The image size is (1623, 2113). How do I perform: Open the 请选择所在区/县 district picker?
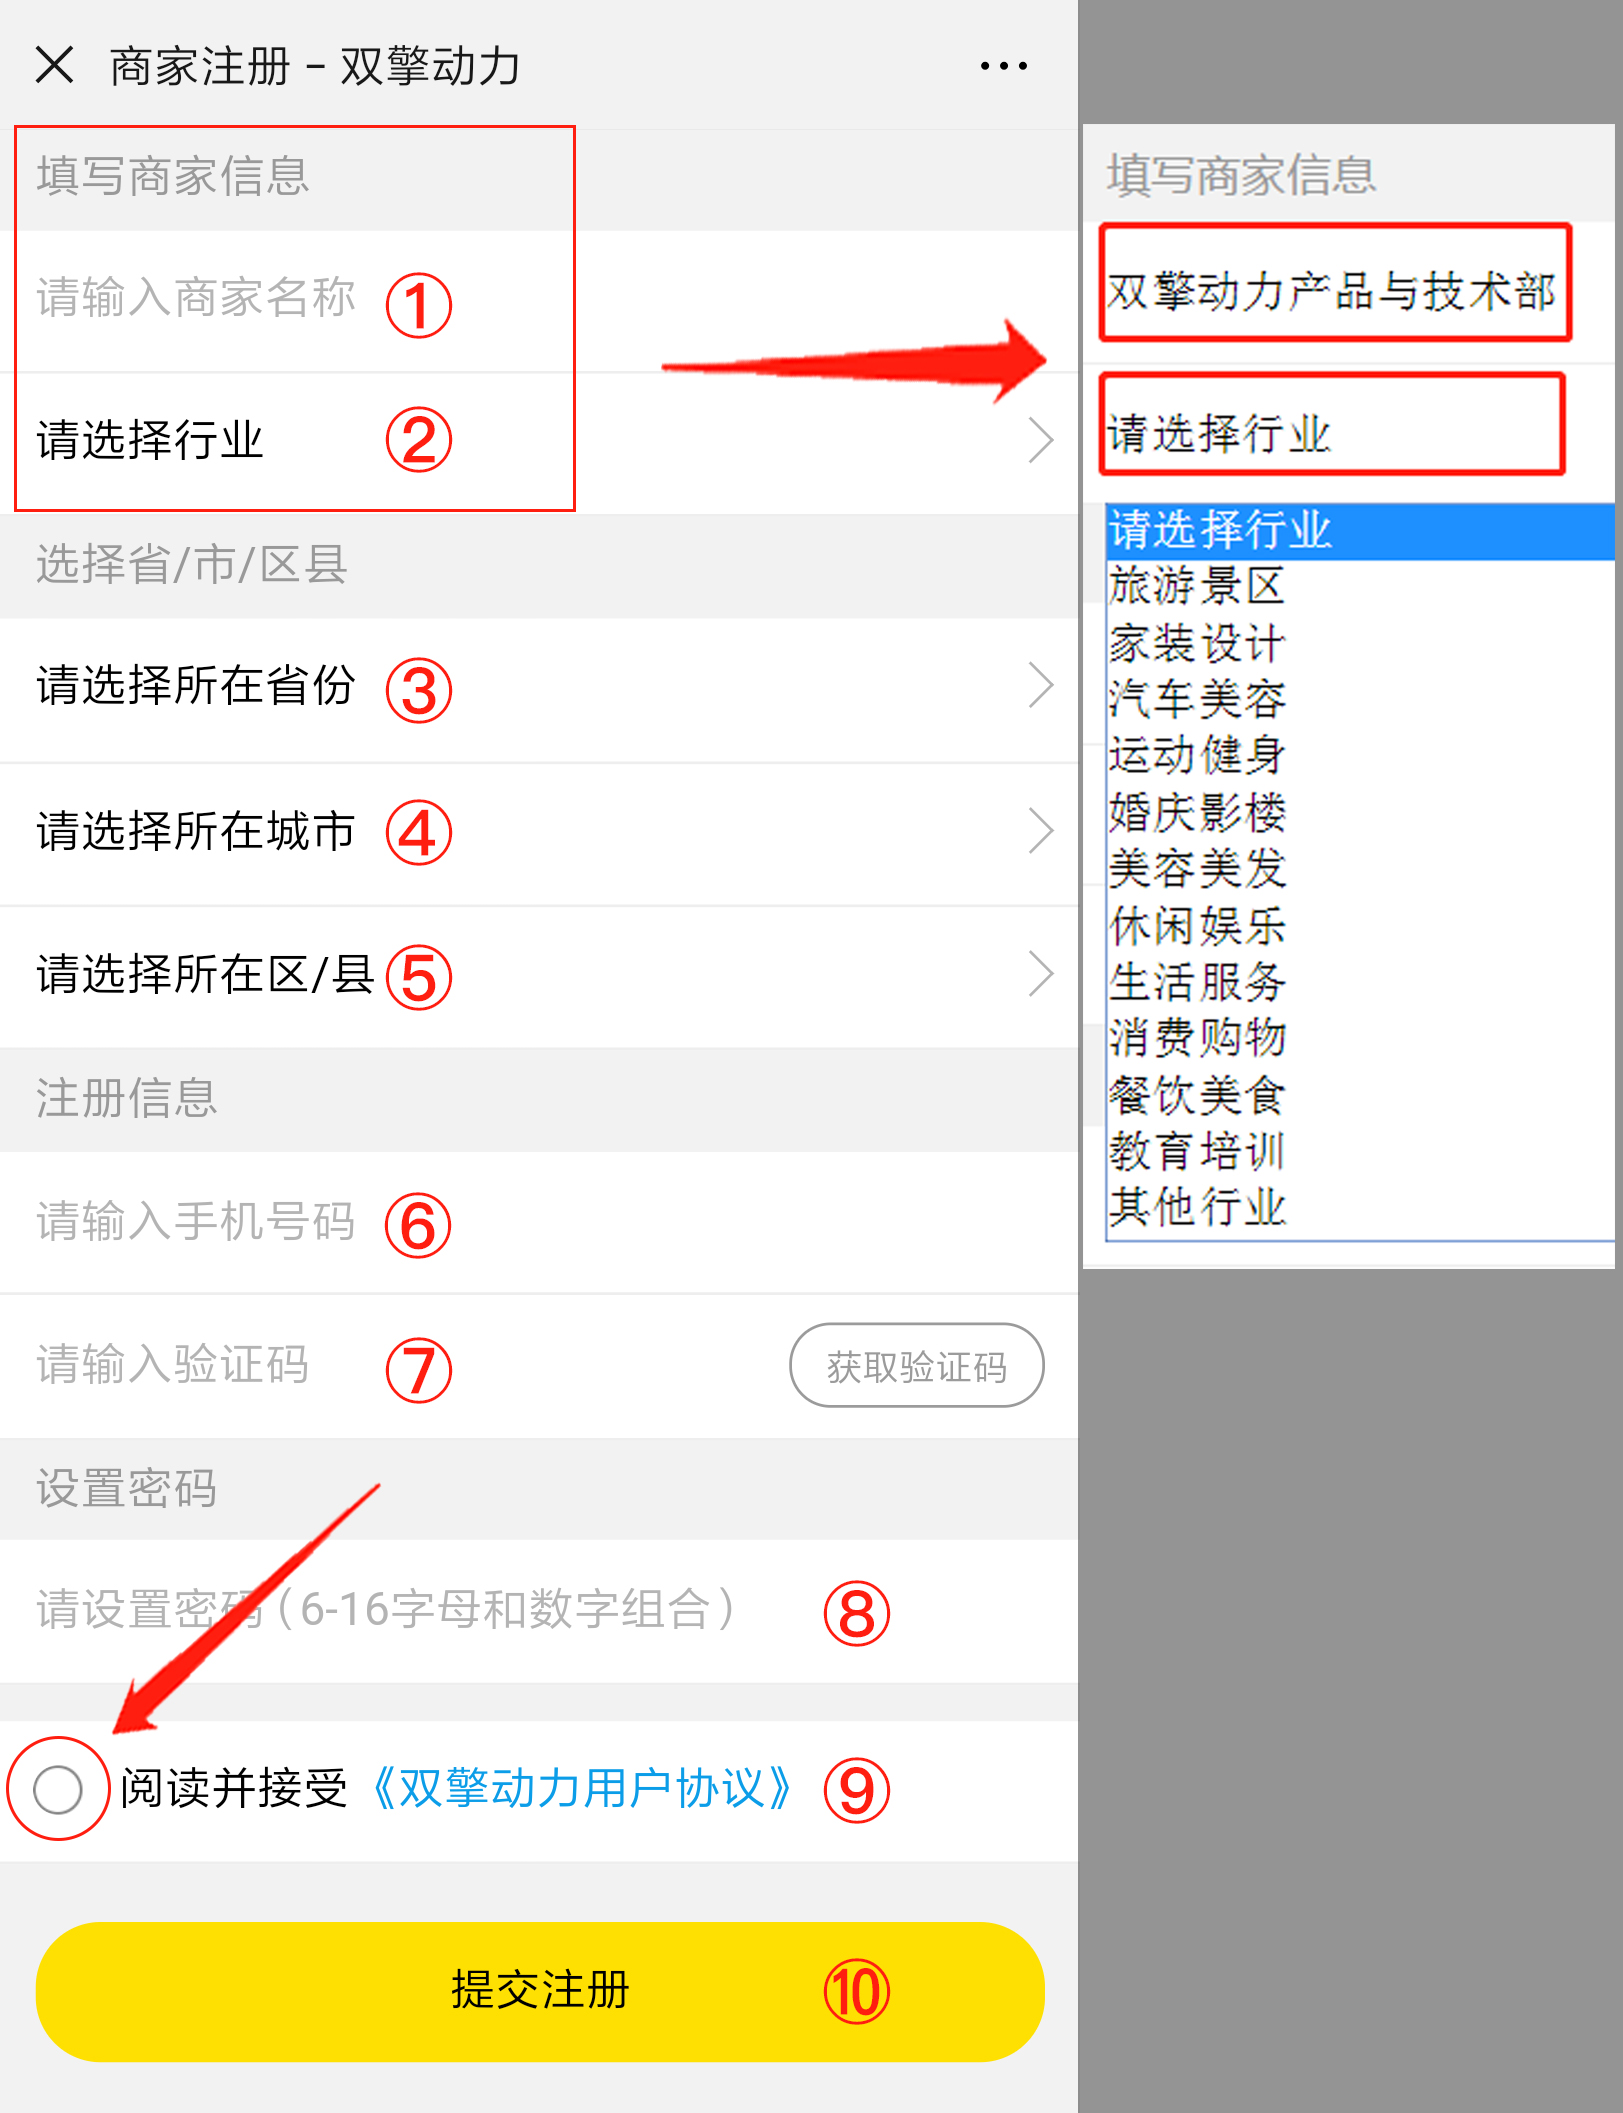pos(539,975)
